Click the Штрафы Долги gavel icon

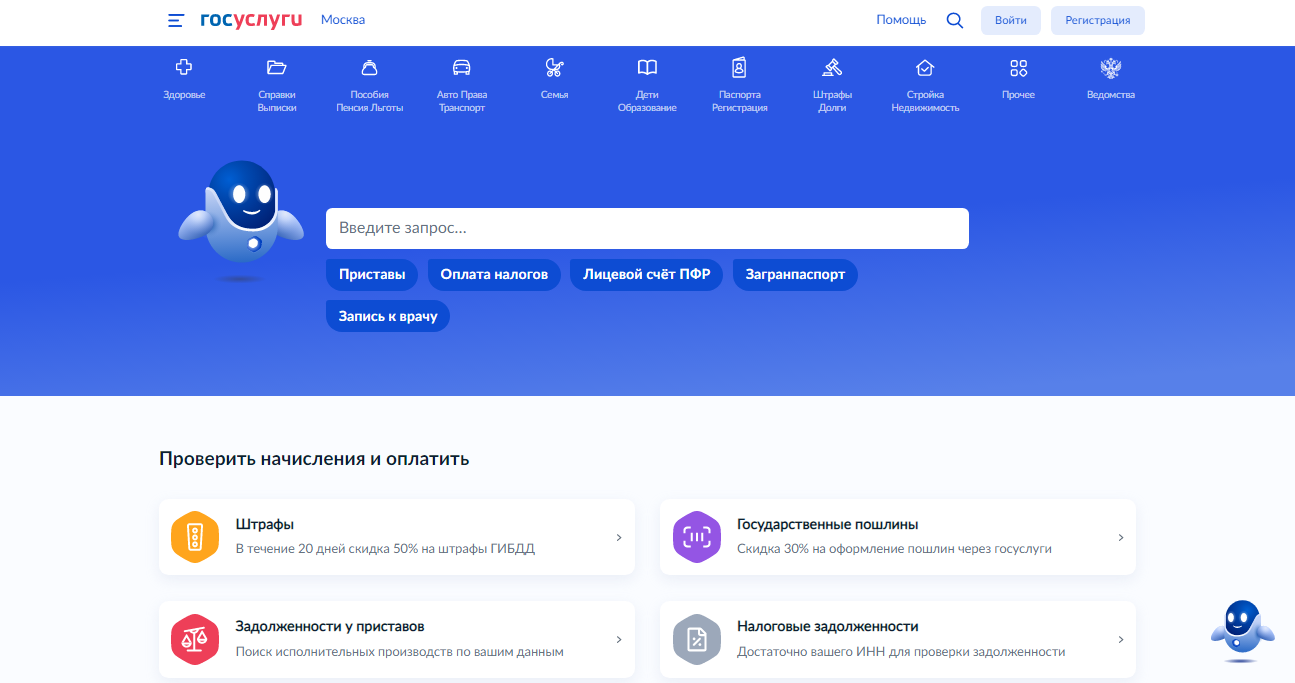tap(832, 68)
